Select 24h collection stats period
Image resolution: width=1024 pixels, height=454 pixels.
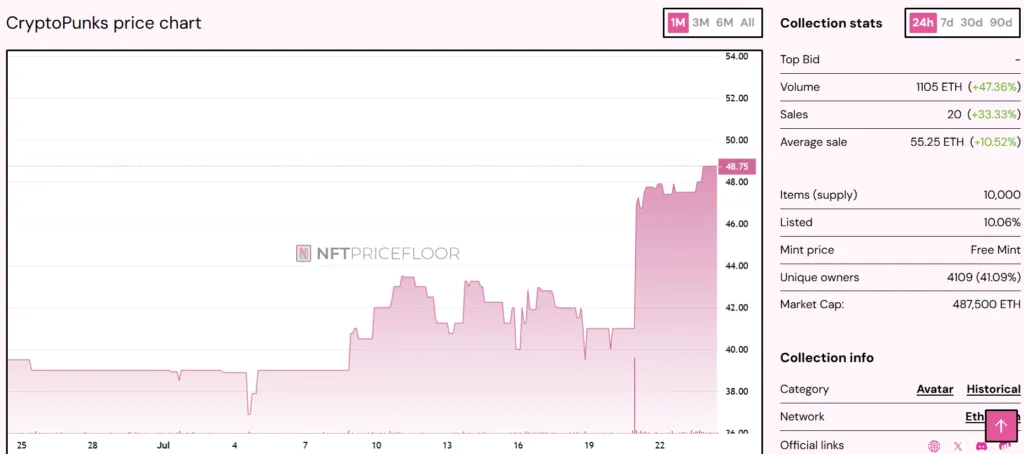point(921,23)
